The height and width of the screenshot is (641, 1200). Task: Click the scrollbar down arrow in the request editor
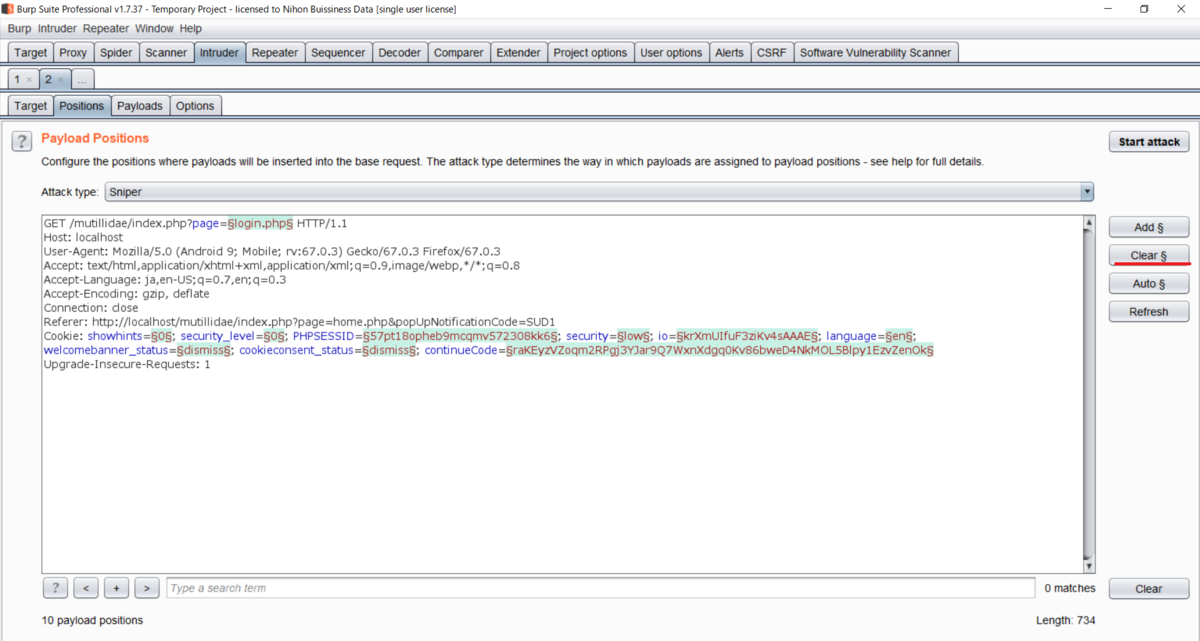1088,566
